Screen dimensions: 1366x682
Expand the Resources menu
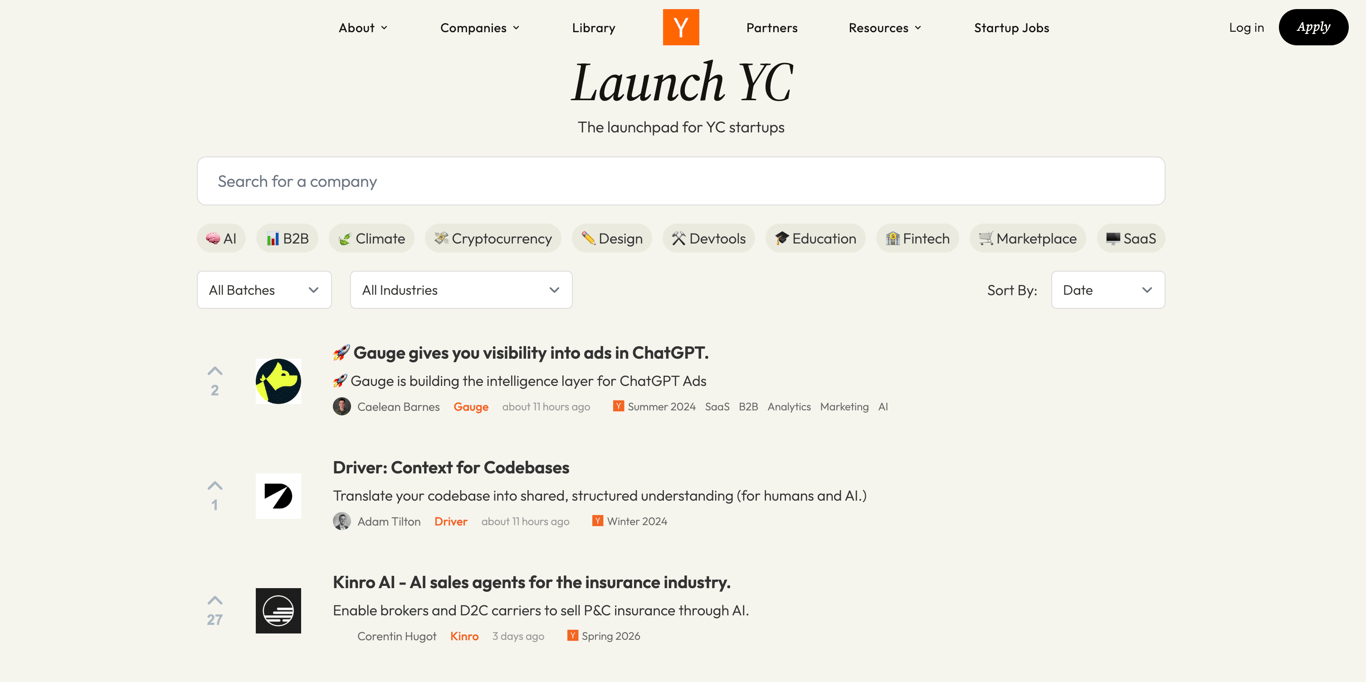[885, 28]
